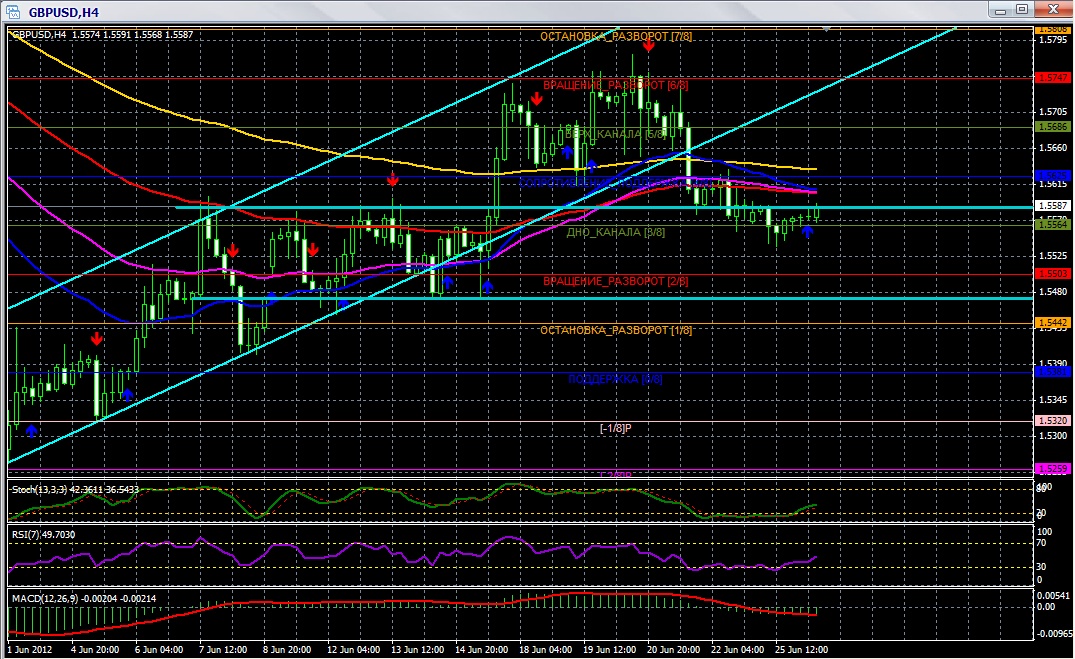Select the [-1/8]P level label
1075x659 pixels.
[x=616, y=428]
